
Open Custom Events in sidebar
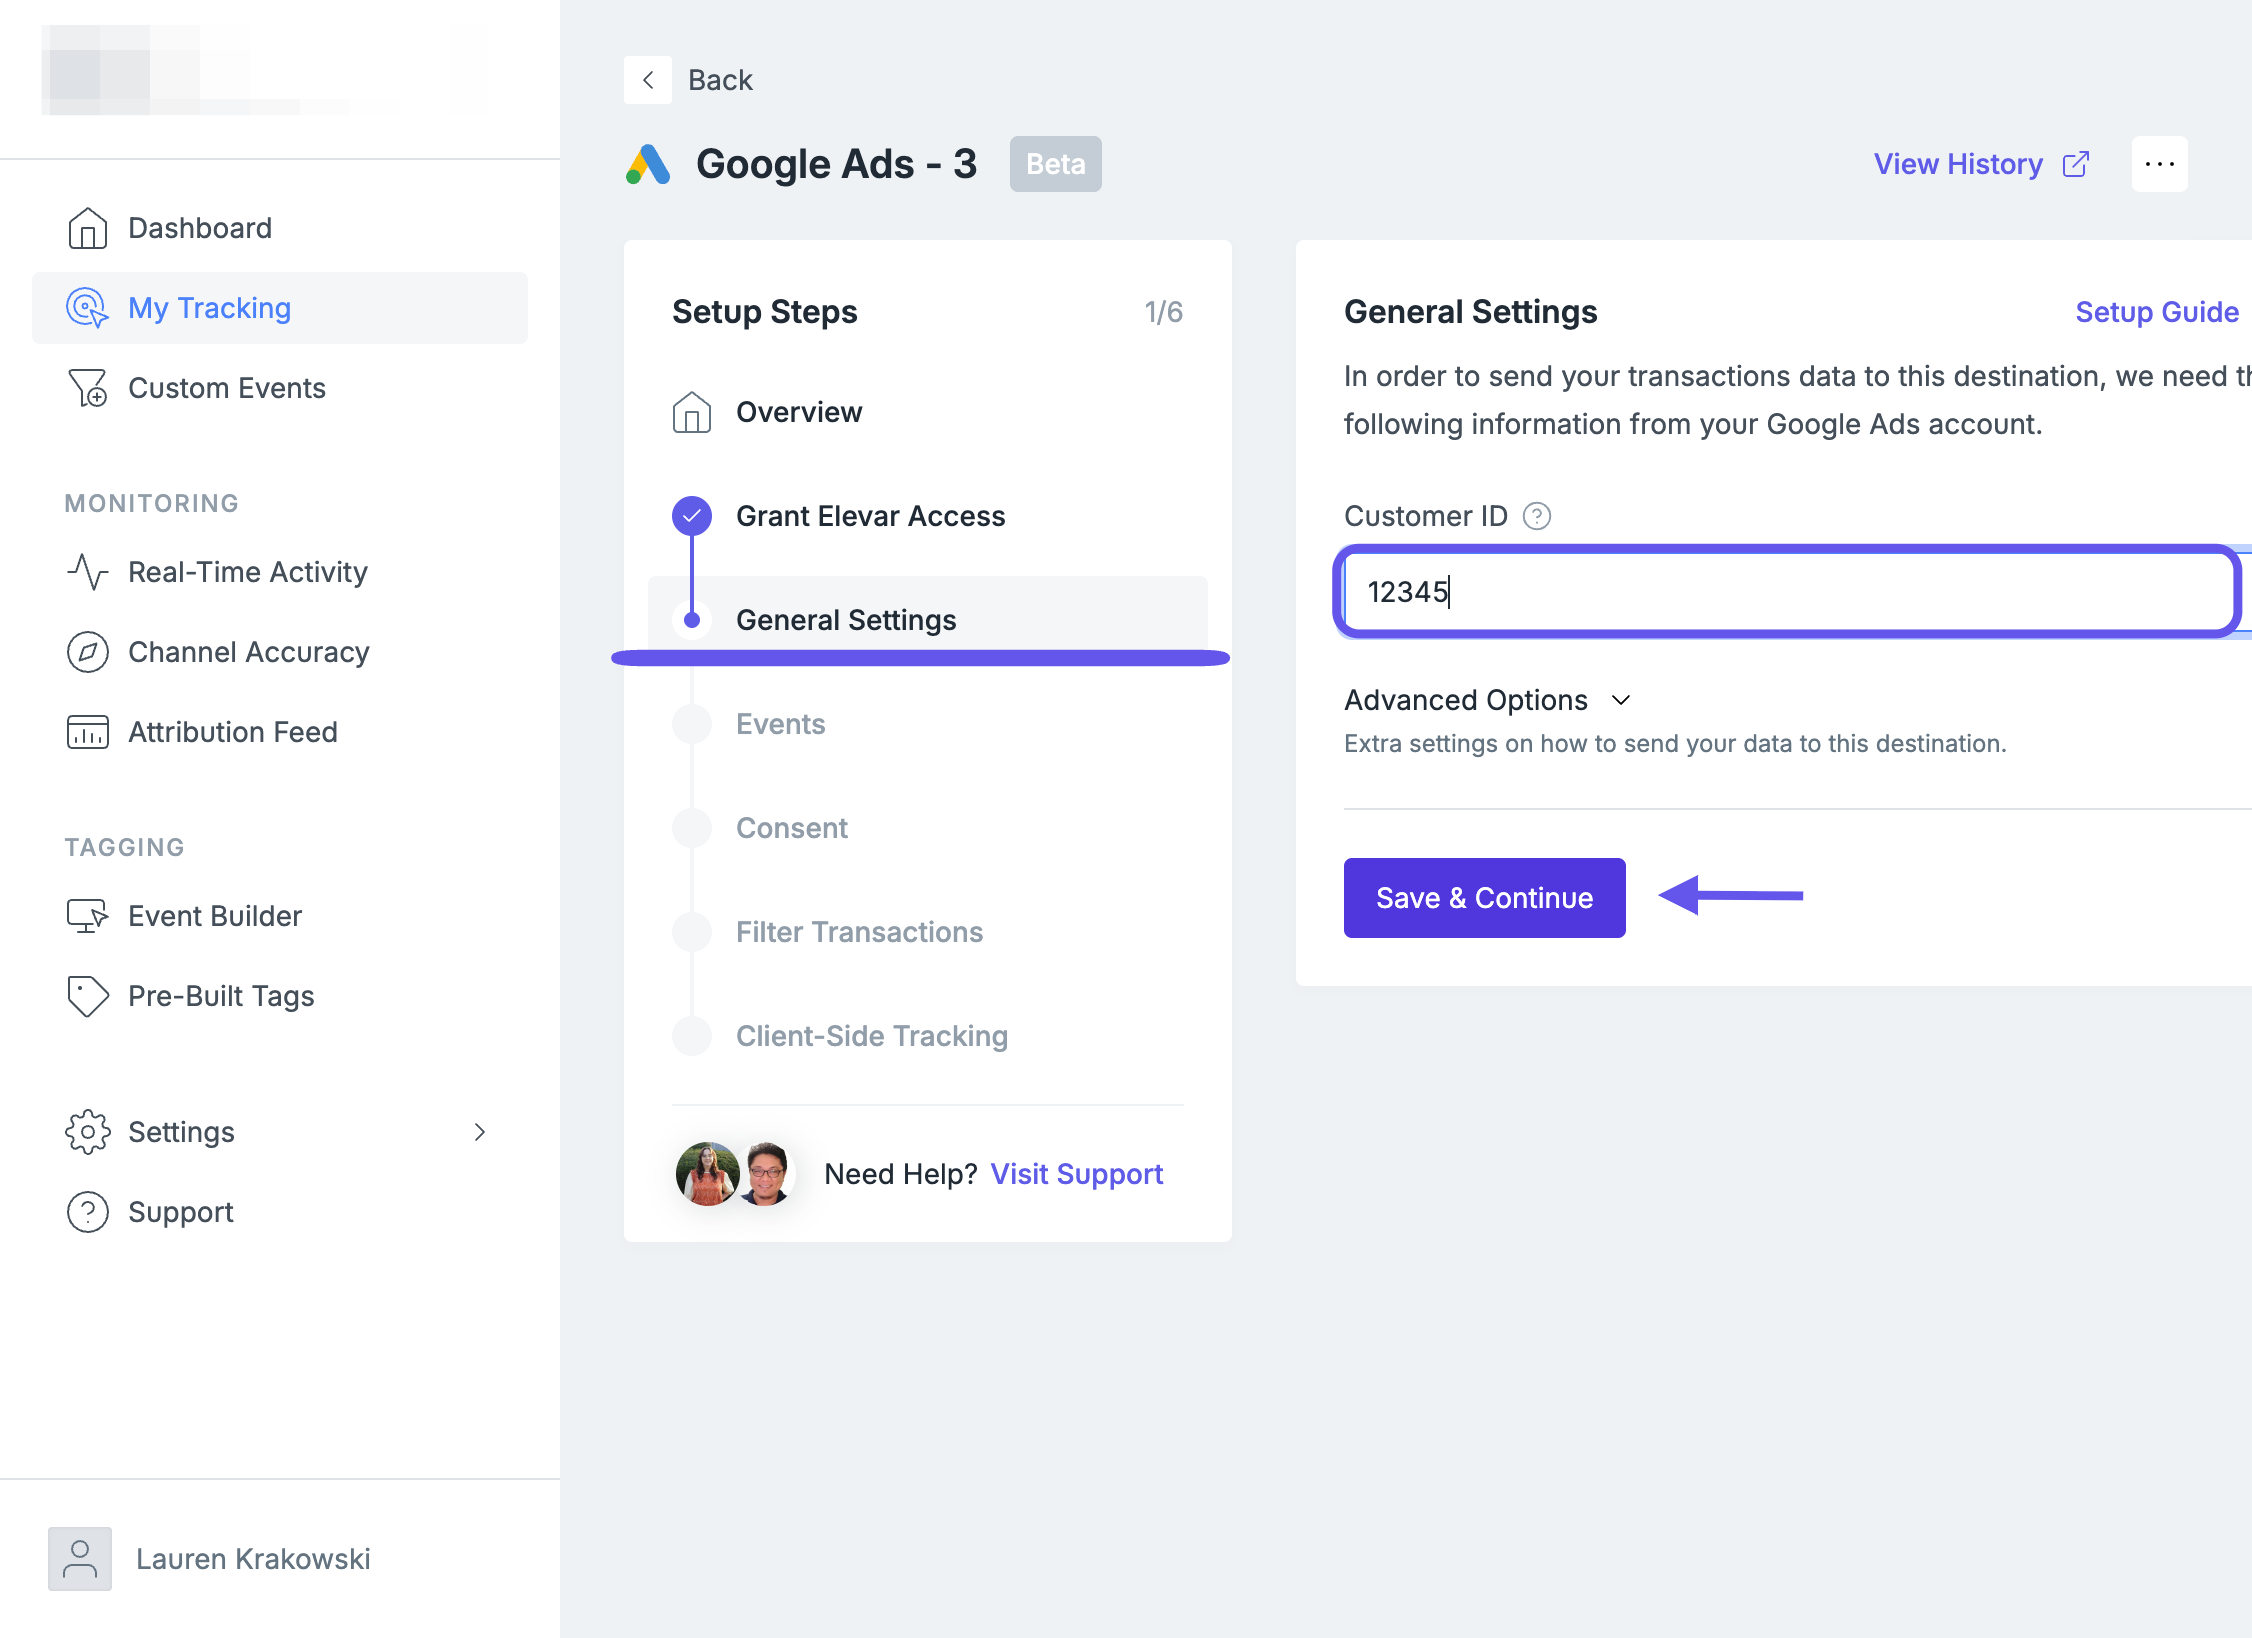[x=280, y=388]
